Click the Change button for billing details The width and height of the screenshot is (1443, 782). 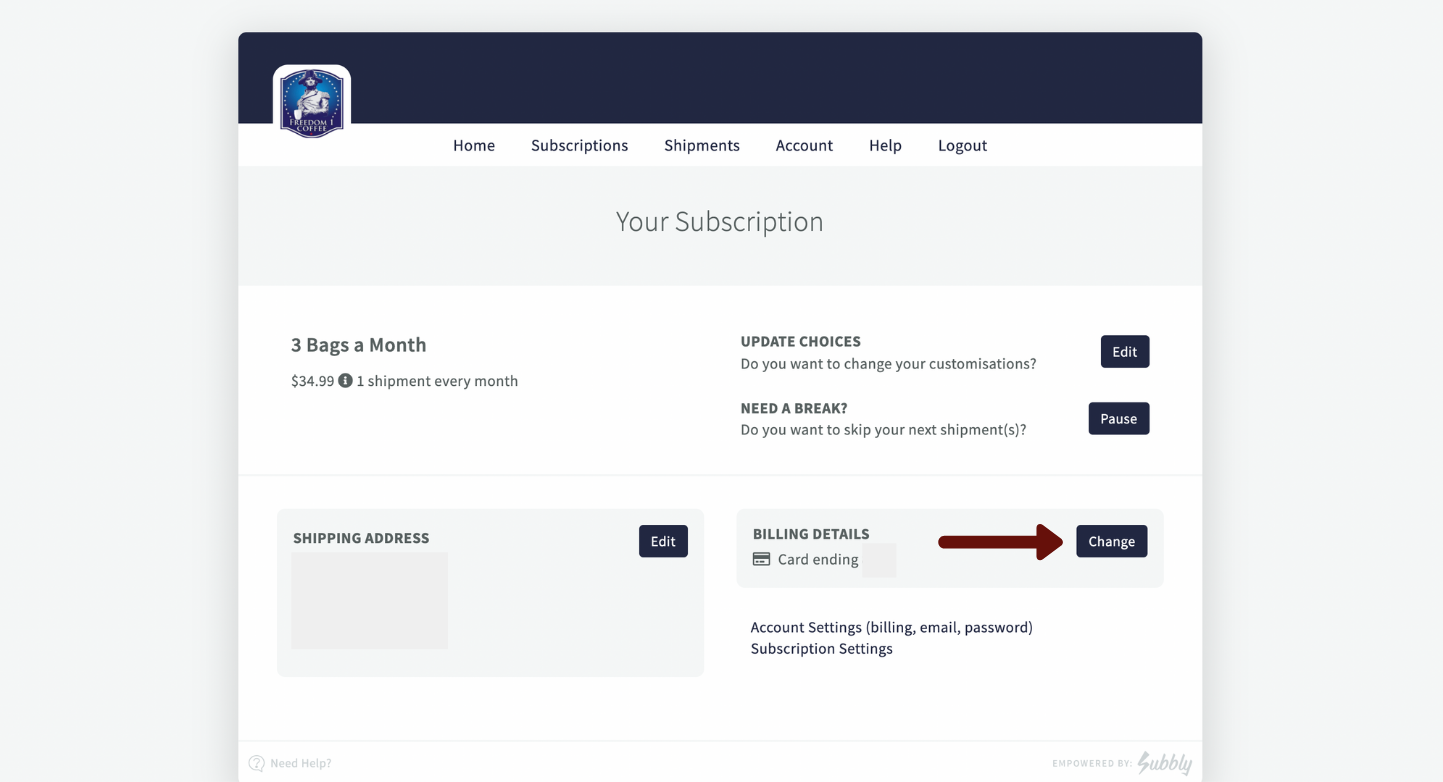pyautogui.click(x=1111, y=541)
